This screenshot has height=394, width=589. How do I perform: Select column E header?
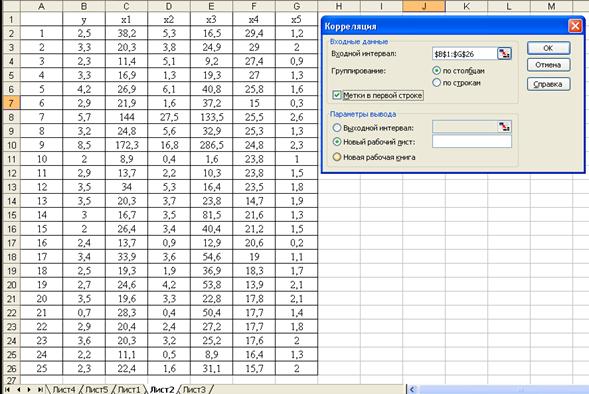[211, 6]
